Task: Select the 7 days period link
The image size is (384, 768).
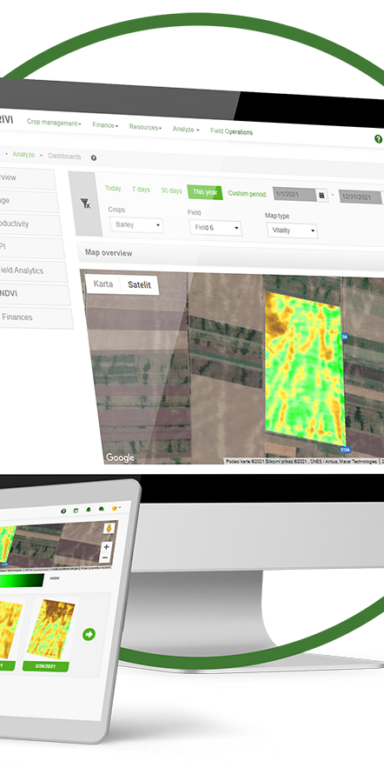Action: 141,189
